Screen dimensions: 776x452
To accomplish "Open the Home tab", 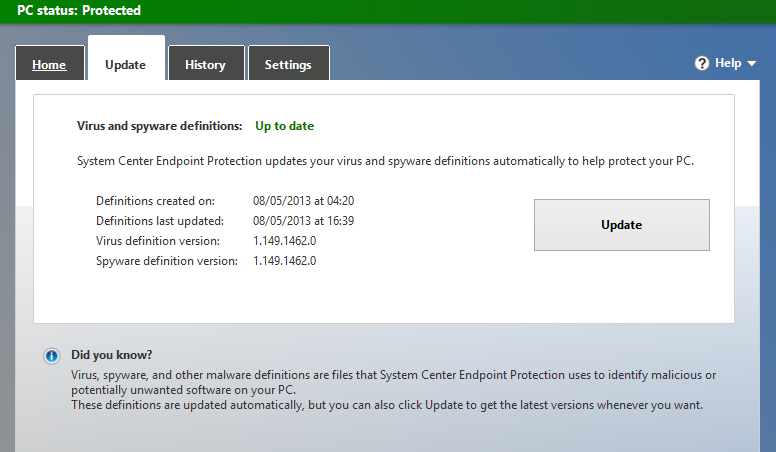I will [x=49, y=65].
